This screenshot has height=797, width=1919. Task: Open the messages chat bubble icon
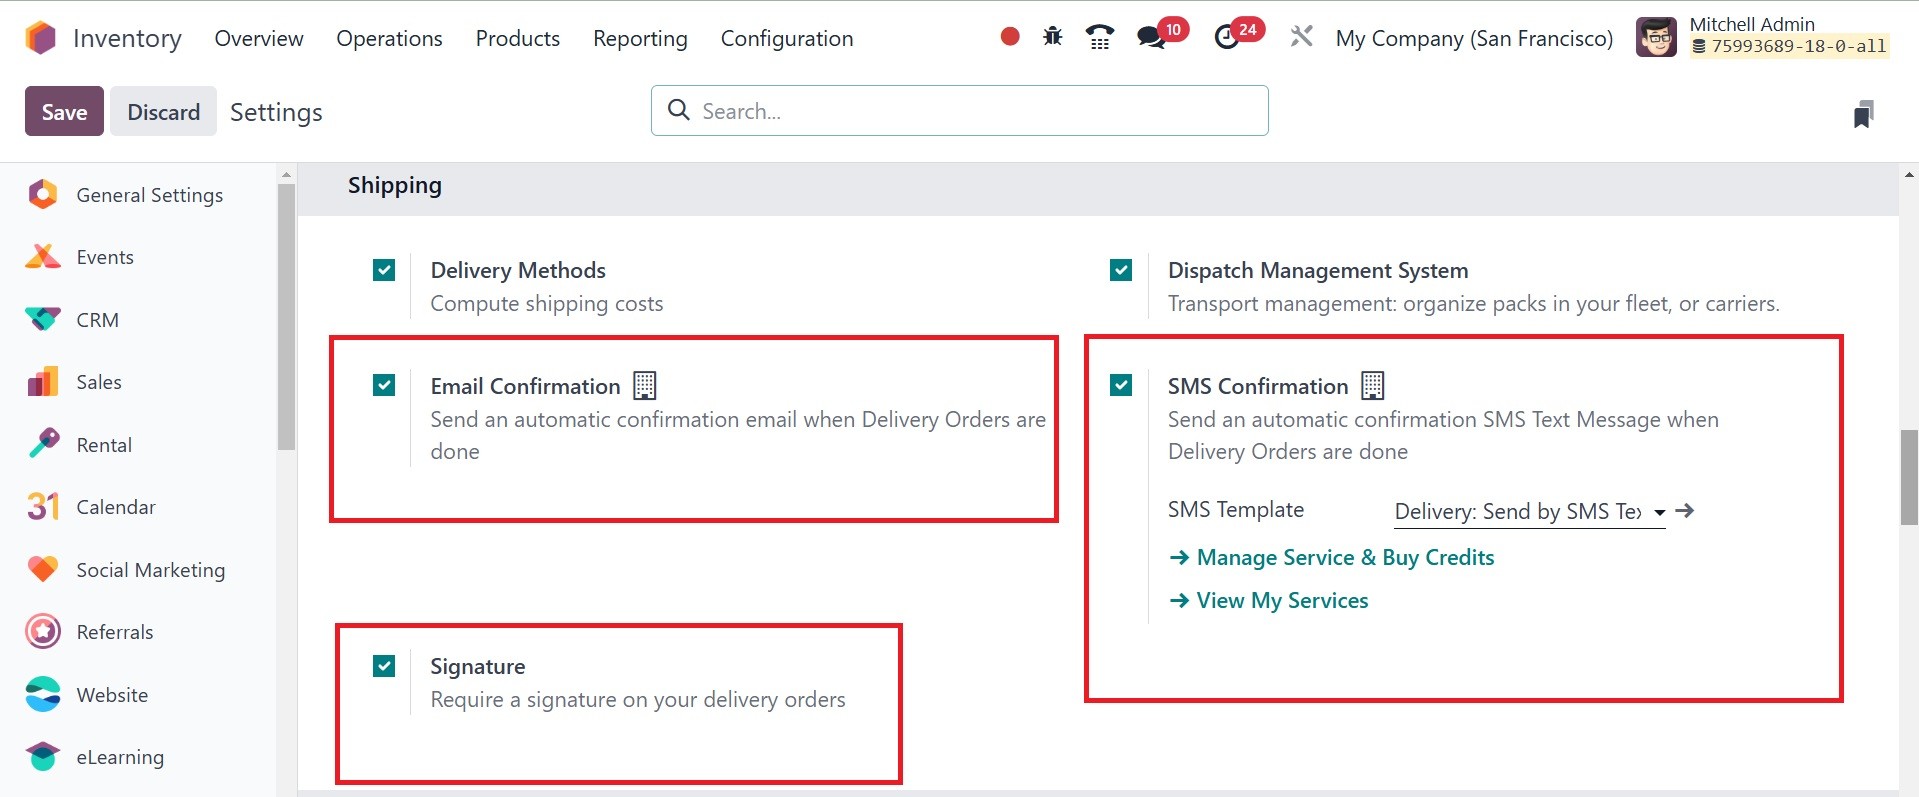click(1151, 38)
